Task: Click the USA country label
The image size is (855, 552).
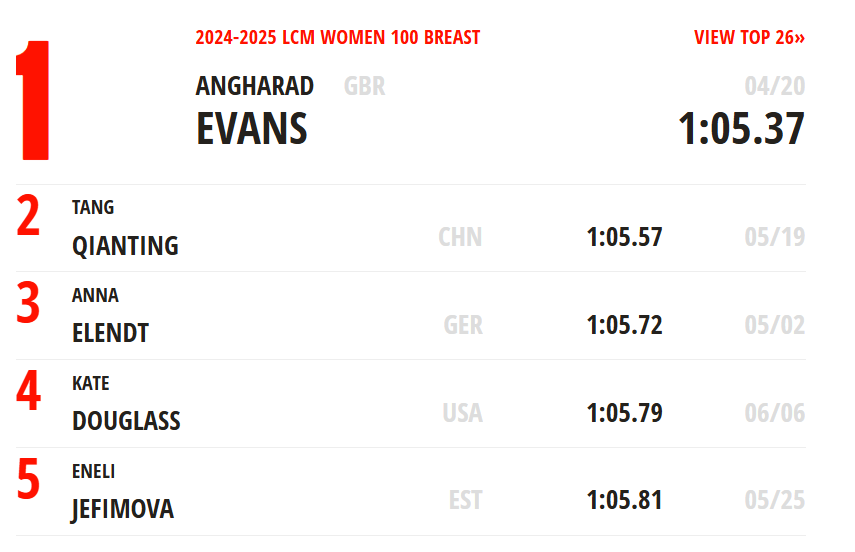Action: pos(462,413)
